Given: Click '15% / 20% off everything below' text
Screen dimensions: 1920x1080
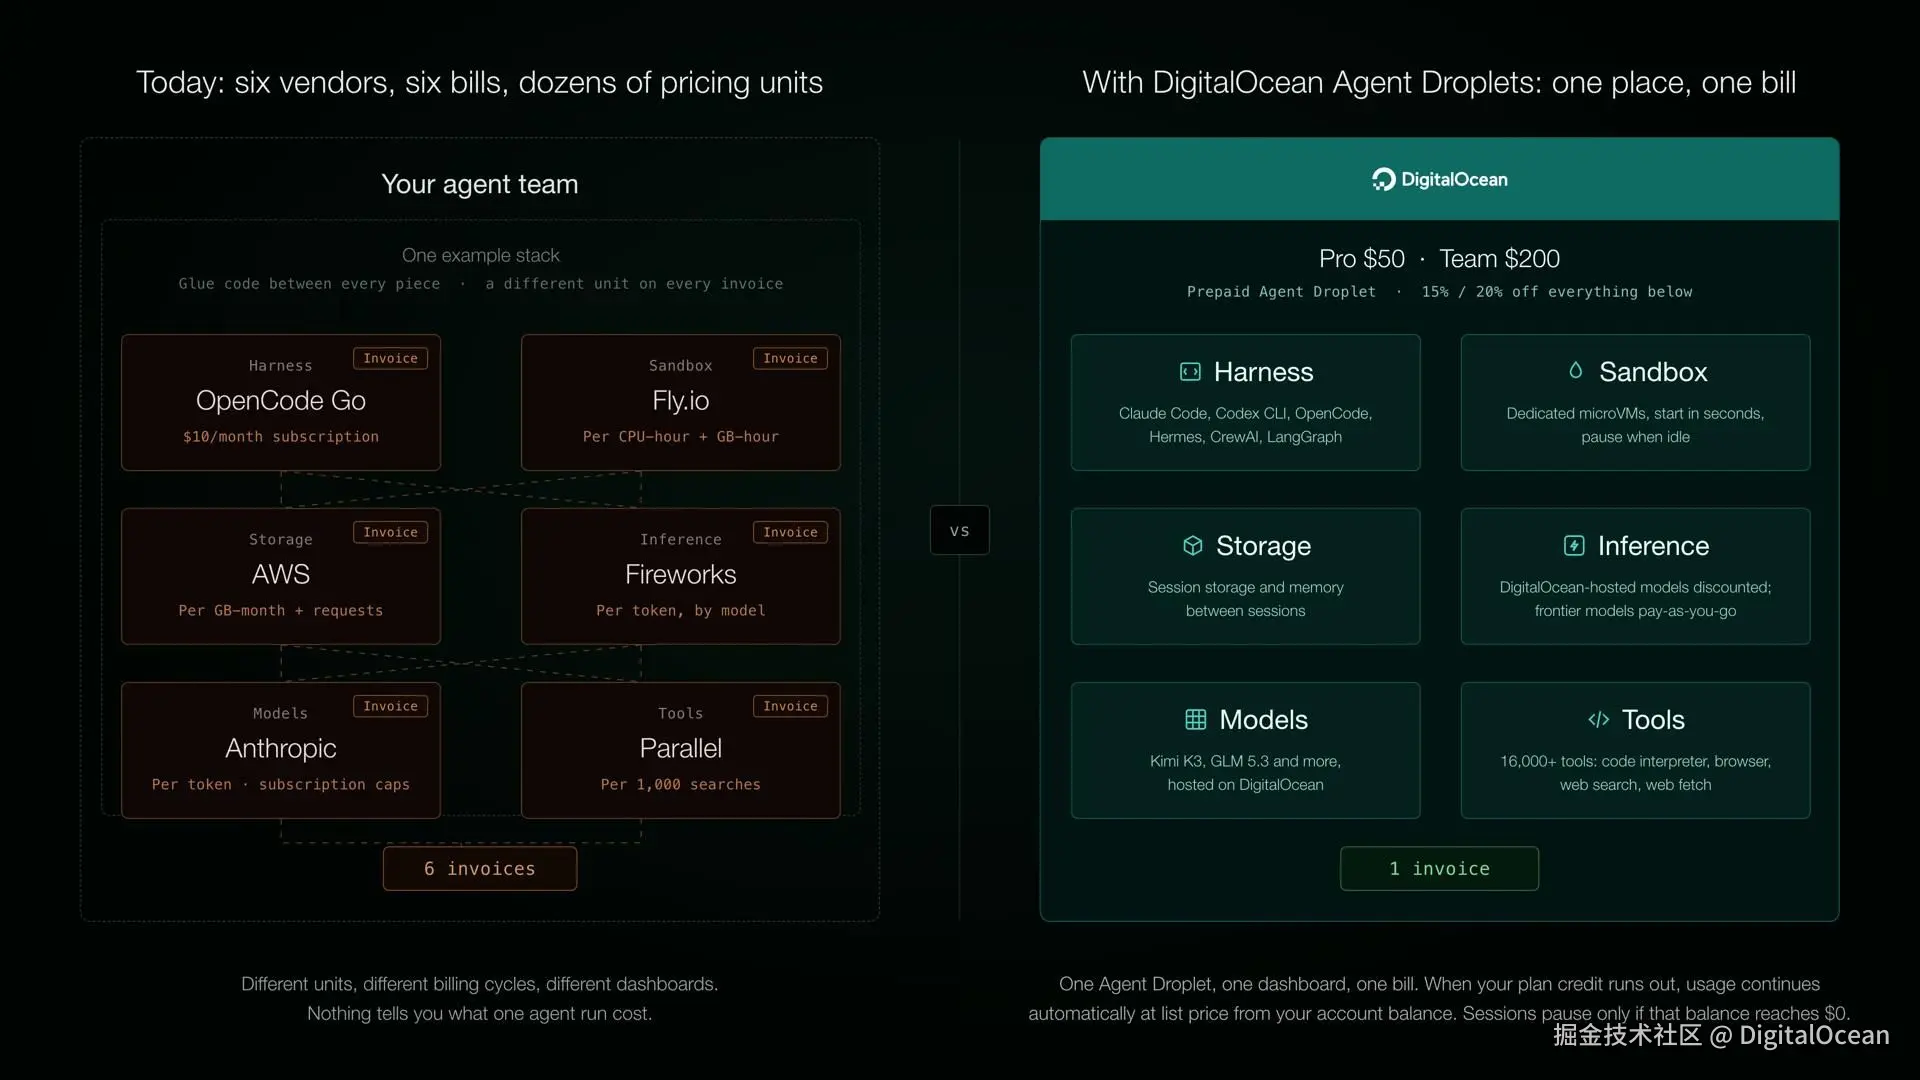Looking at the screenshot, I should pyautogui.click(x=1557, y=292).
